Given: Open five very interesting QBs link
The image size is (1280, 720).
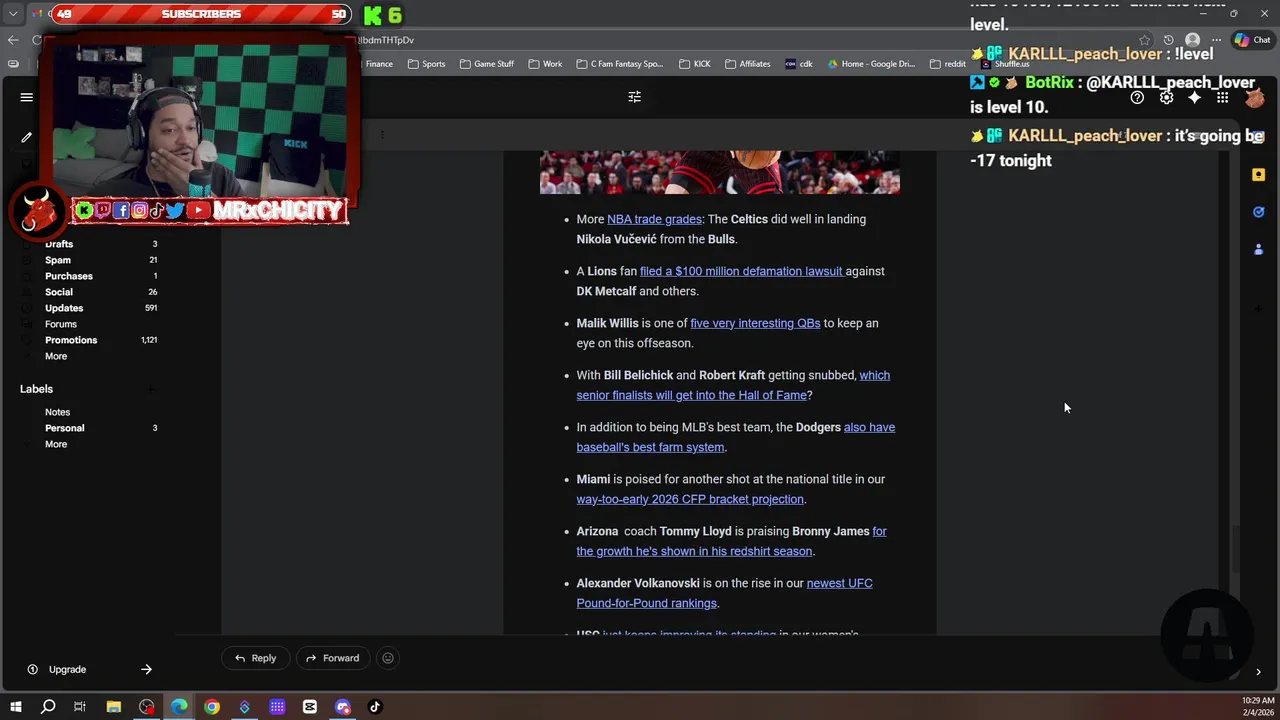Looking at the screenshot, I should (x=755, y=323).
